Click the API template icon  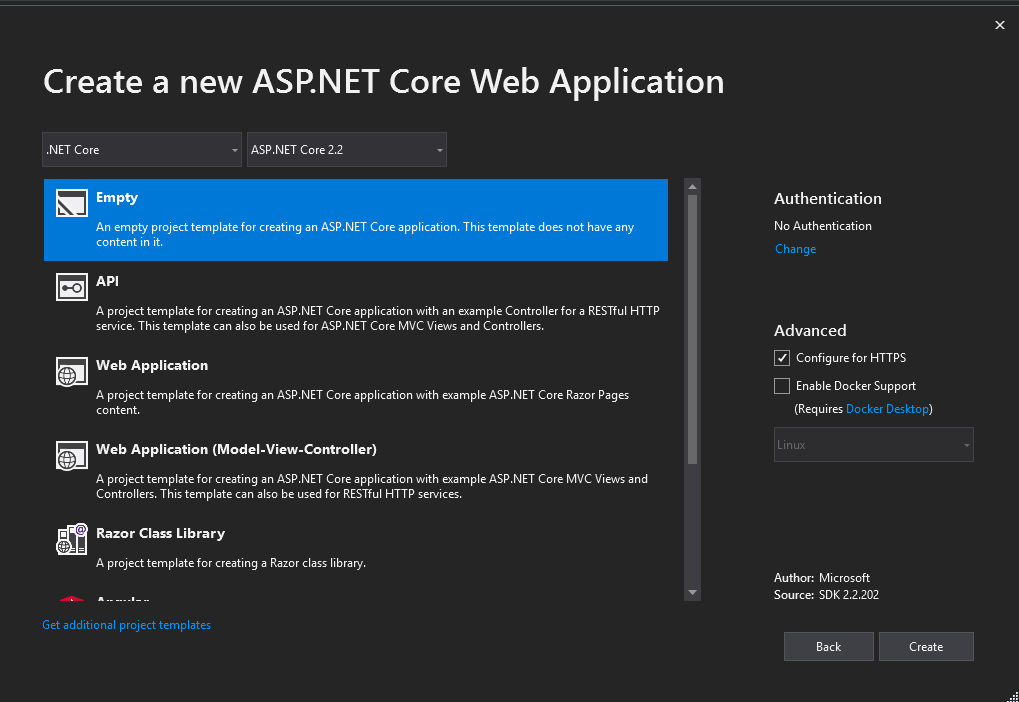pyautogui.click(x=71, y=287)
